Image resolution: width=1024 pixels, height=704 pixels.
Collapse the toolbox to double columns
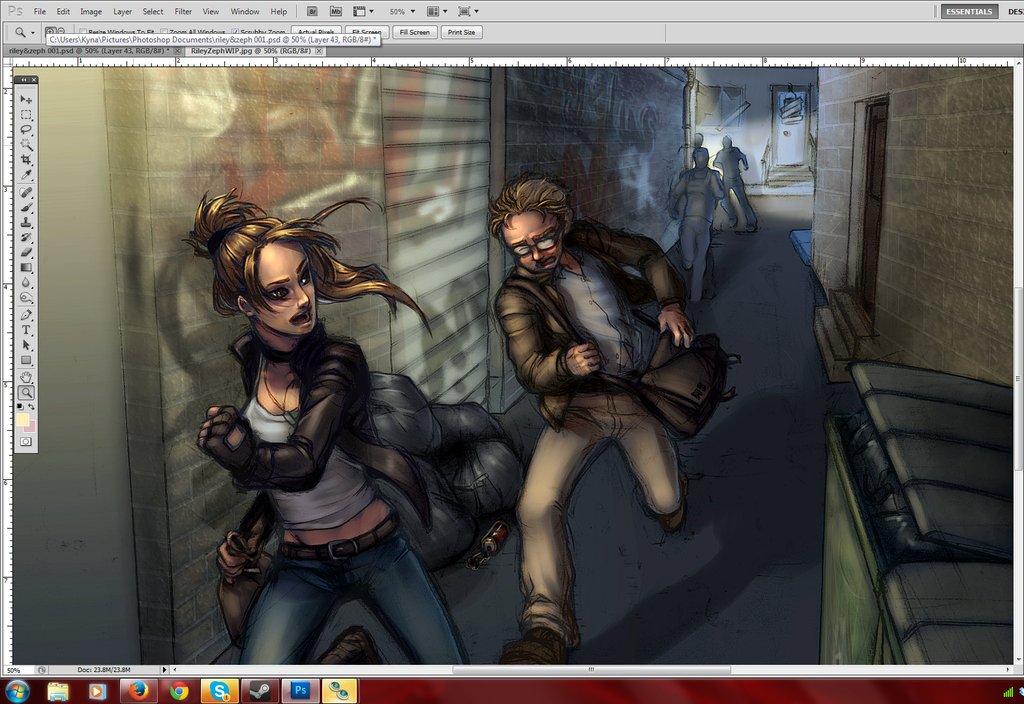24,80
